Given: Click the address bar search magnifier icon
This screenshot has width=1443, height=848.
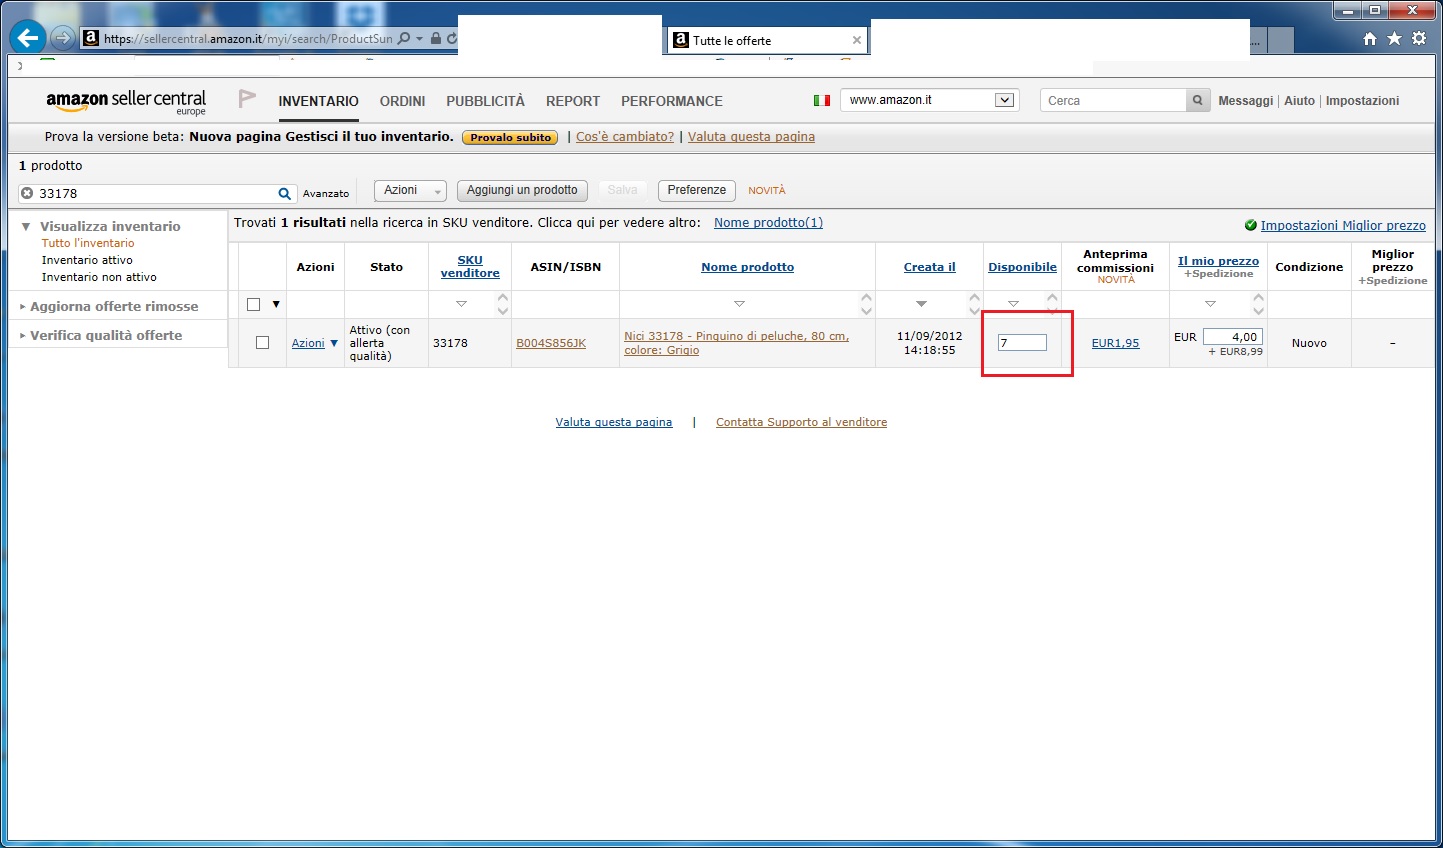Looking at the screenshot, I should 404,39.
